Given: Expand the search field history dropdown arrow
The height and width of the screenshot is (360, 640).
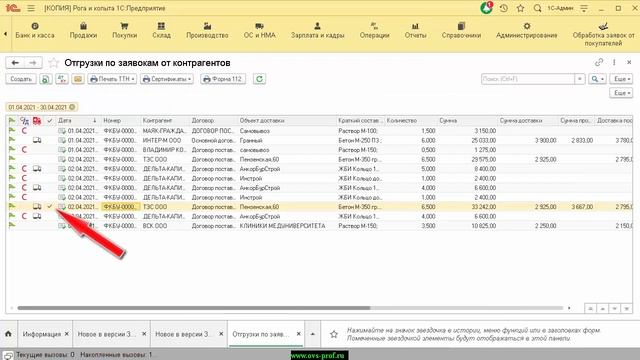Looking at the screenshot, I should point(580,79).
